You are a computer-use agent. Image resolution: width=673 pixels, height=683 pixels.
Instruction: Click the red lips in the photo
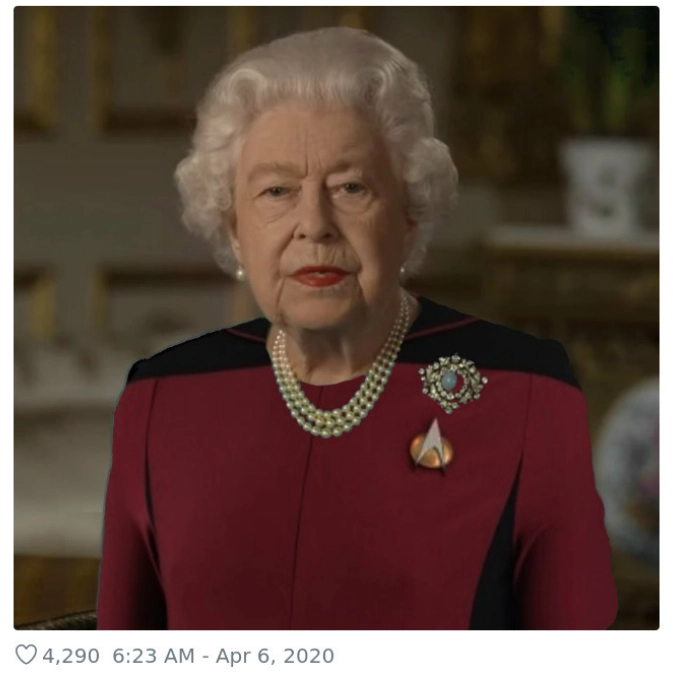tap(321, 276)
